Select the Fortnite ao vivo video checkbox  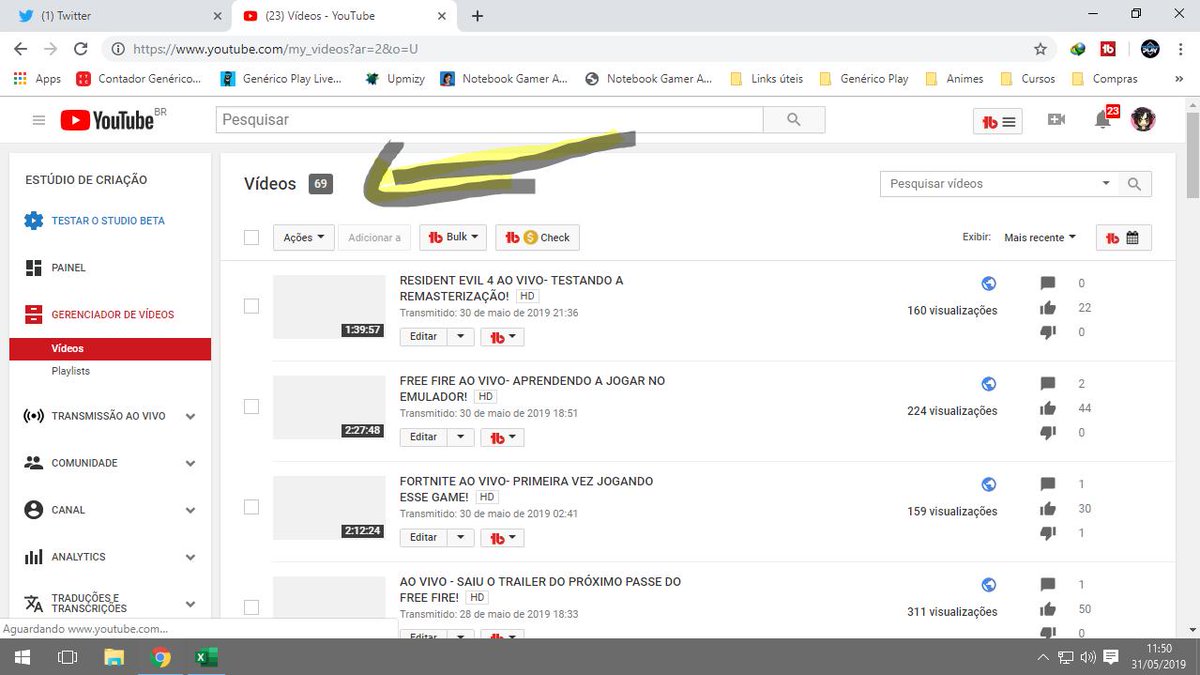point(251,506)
